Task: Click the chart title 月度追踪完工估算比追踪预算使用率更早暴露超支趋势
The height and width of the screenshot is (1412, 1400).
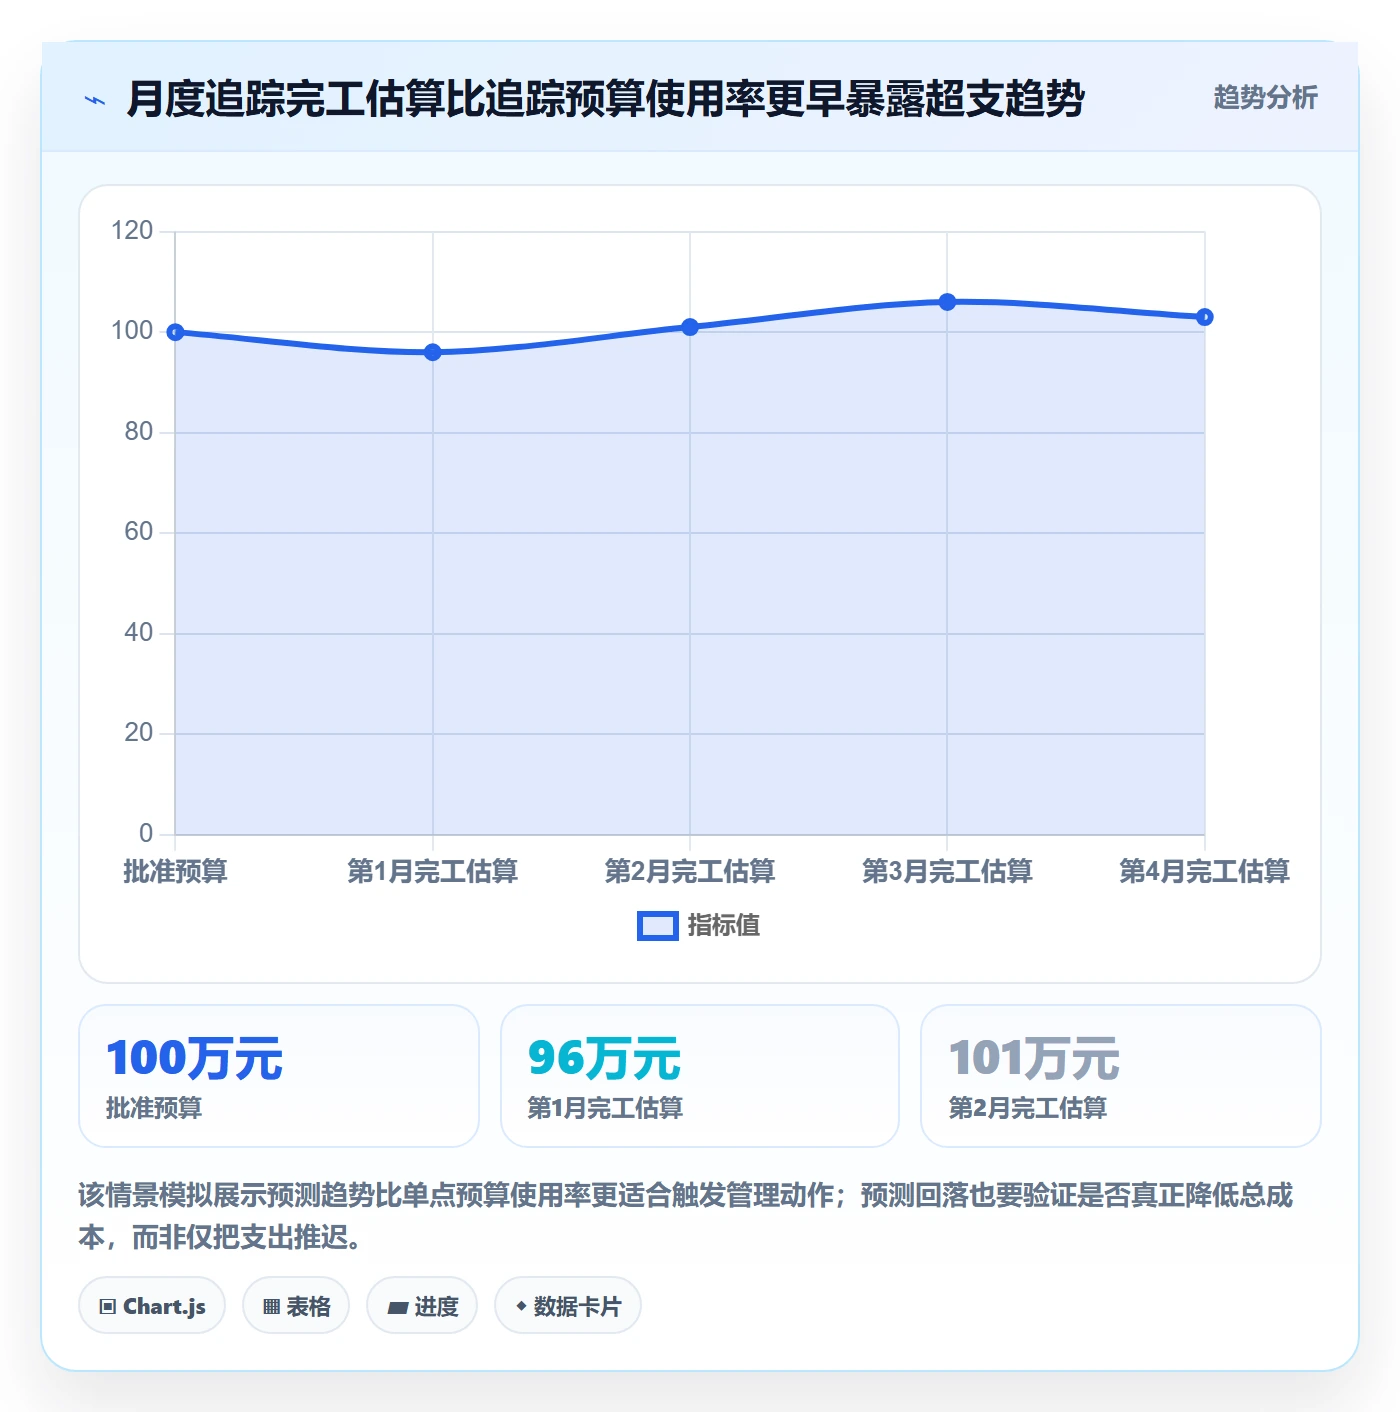Action: 606,98
